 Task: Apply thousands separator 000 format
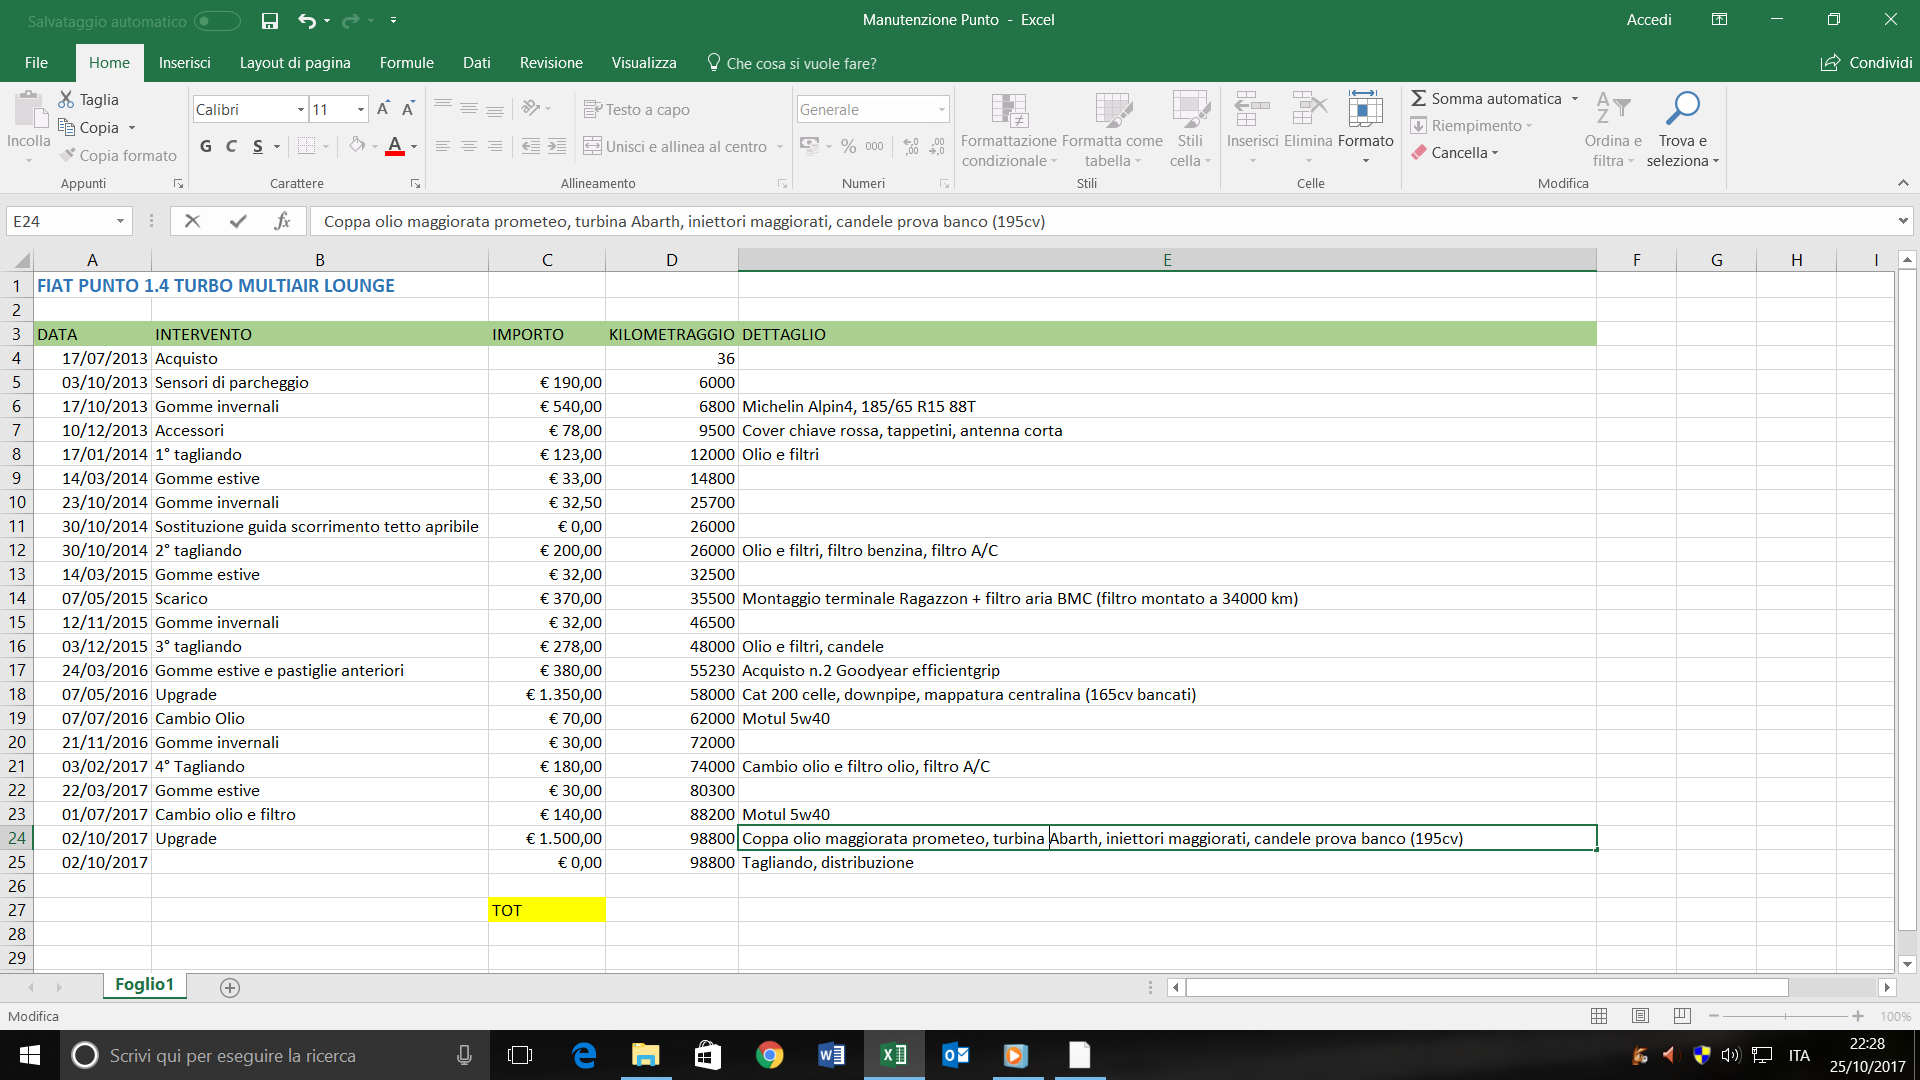[x=874, y=146]
